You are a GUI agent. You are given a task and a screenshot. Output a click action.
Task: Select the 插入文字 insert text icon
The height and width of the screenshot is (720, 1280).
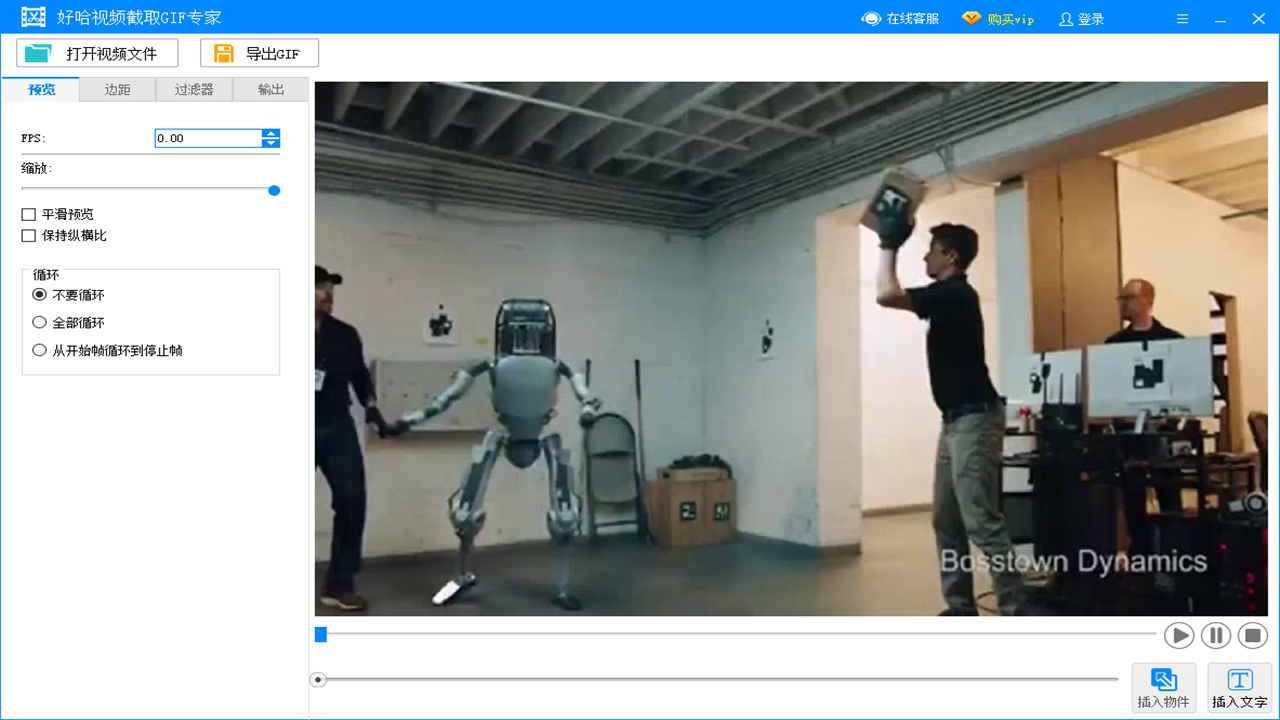(1239, 679)
